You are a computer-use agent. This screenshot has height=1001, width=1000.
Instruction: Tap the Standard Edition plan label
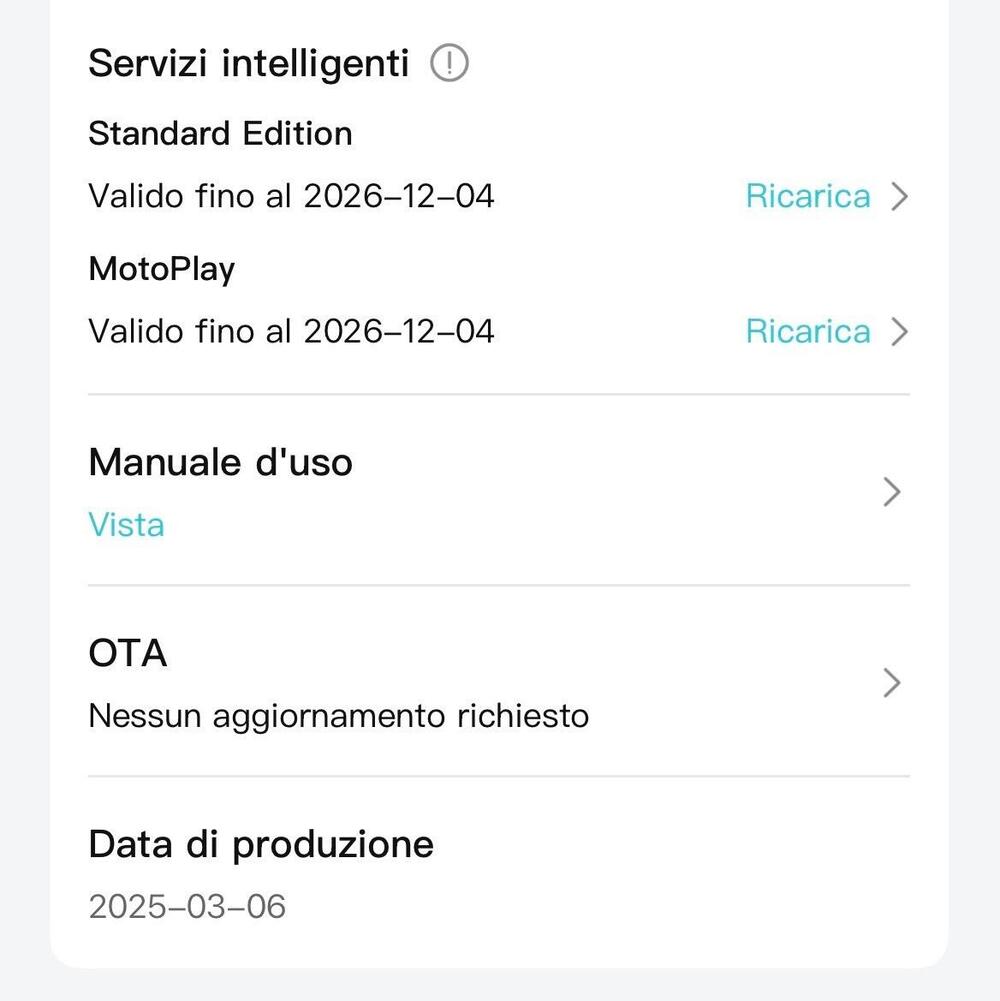coord(220,134)
